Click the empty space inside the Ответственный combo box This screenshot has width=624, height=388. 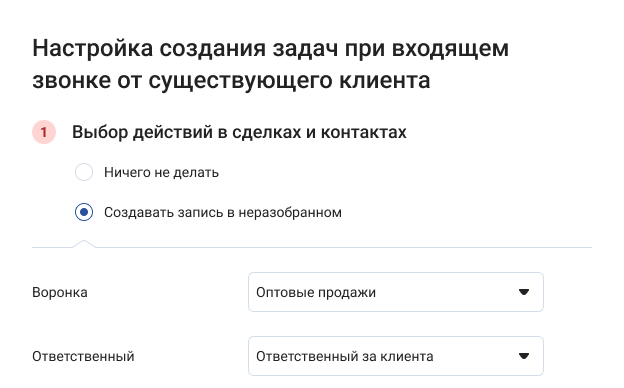(x=476, y=356)
